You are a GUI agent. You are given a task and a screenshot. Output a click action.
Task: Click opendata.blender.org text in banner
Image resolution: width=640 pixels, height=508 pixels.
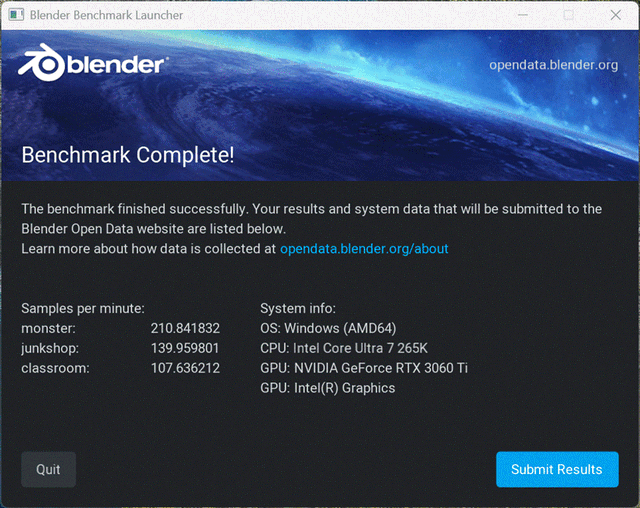(553, 65)
